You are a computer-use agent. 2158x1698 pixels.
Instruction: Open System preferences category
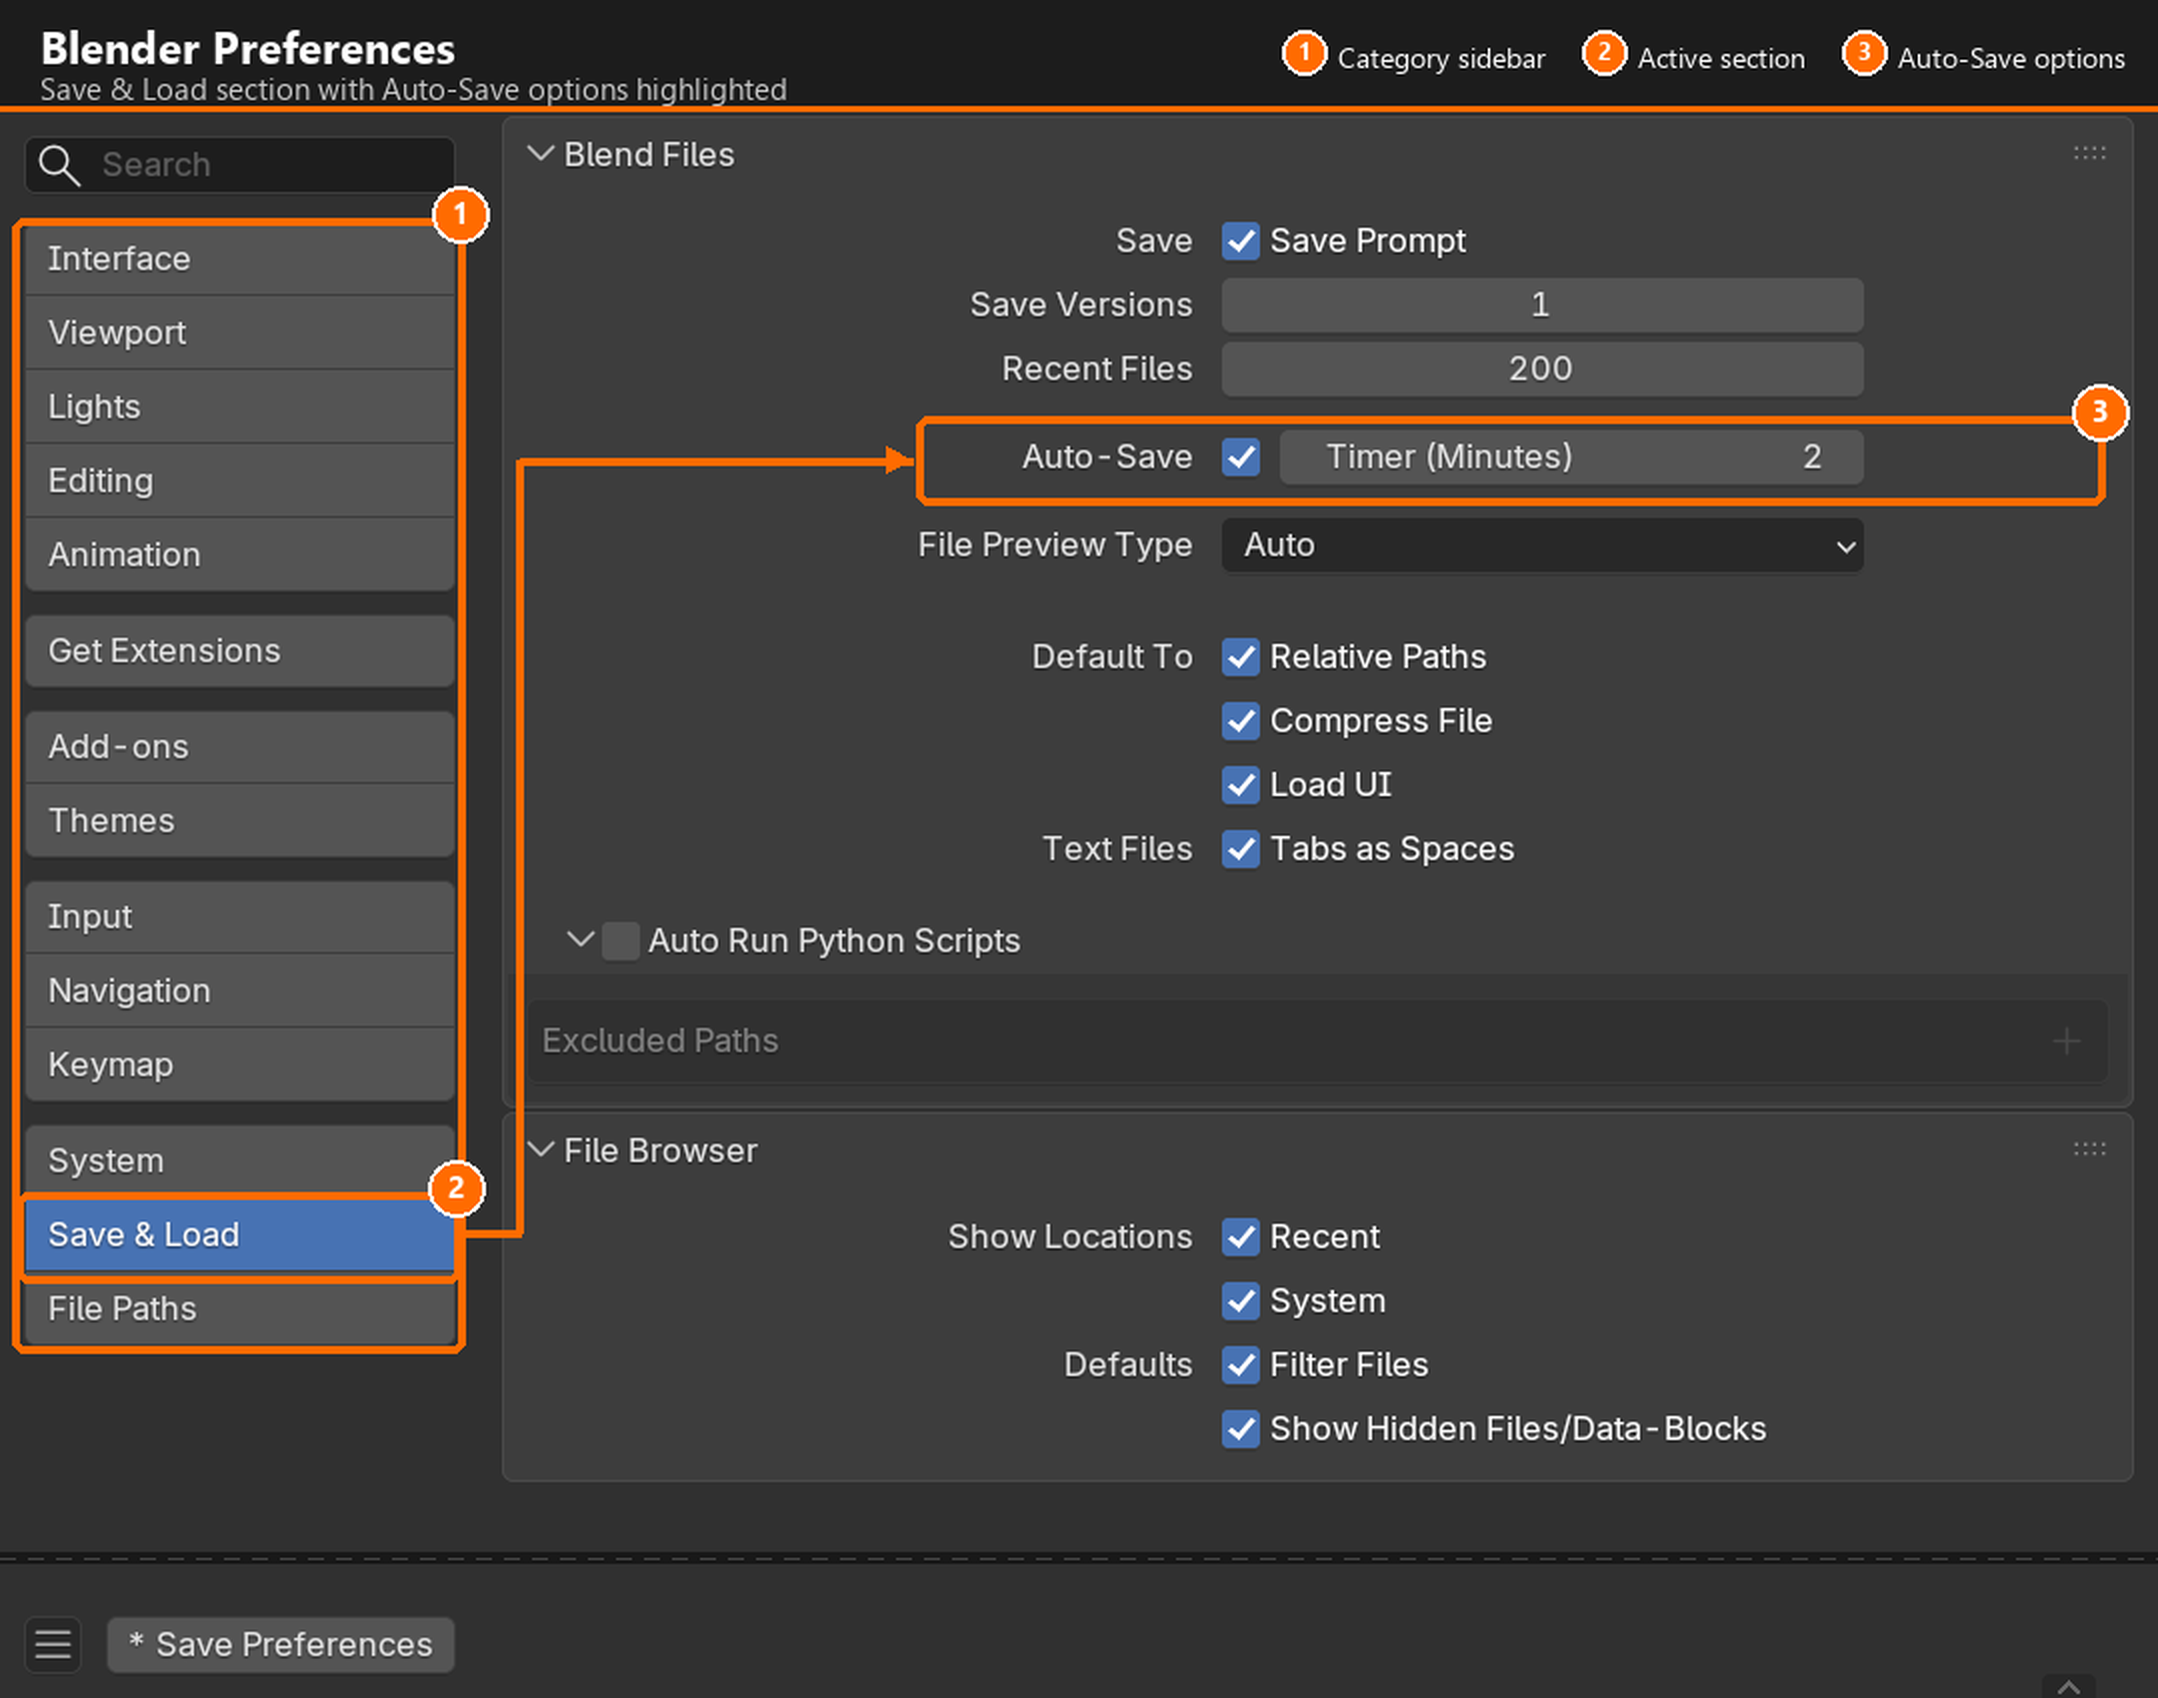pos(240,1161)
